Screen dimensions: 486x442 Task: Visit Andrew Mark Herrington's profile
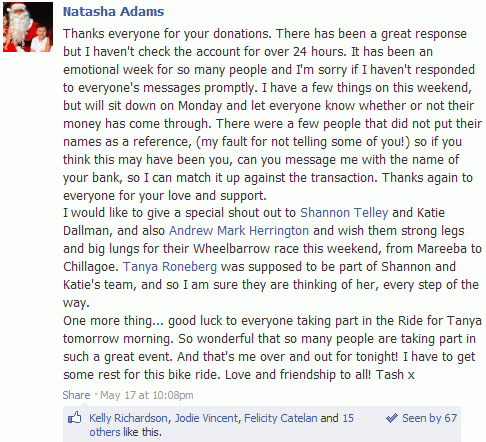point(239,231)
